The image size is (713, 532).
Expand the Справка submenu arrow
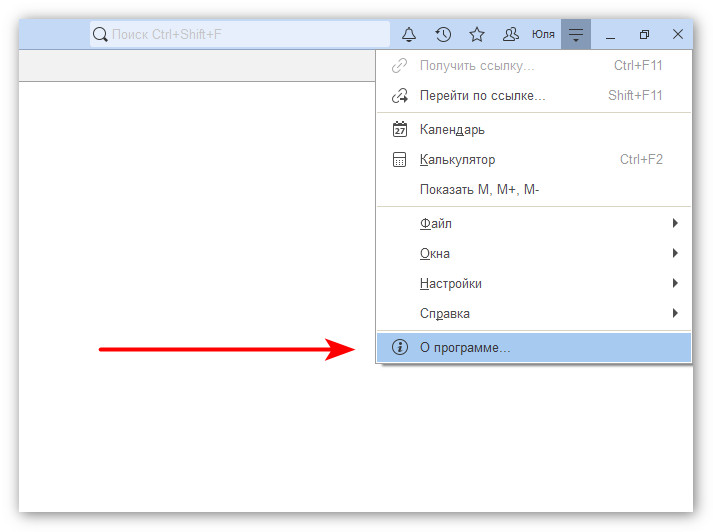pos(676,314)
